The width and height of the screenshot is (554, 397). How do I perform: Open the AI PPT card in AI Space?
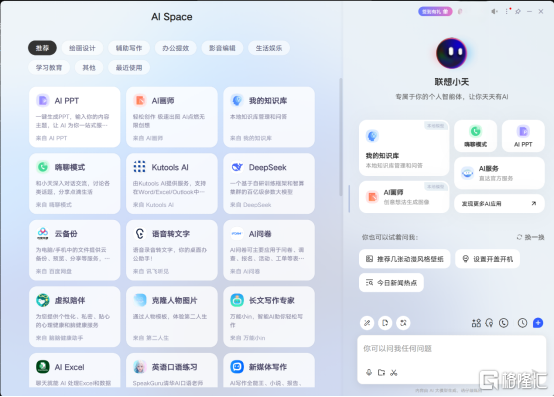[x=75, y=117]
